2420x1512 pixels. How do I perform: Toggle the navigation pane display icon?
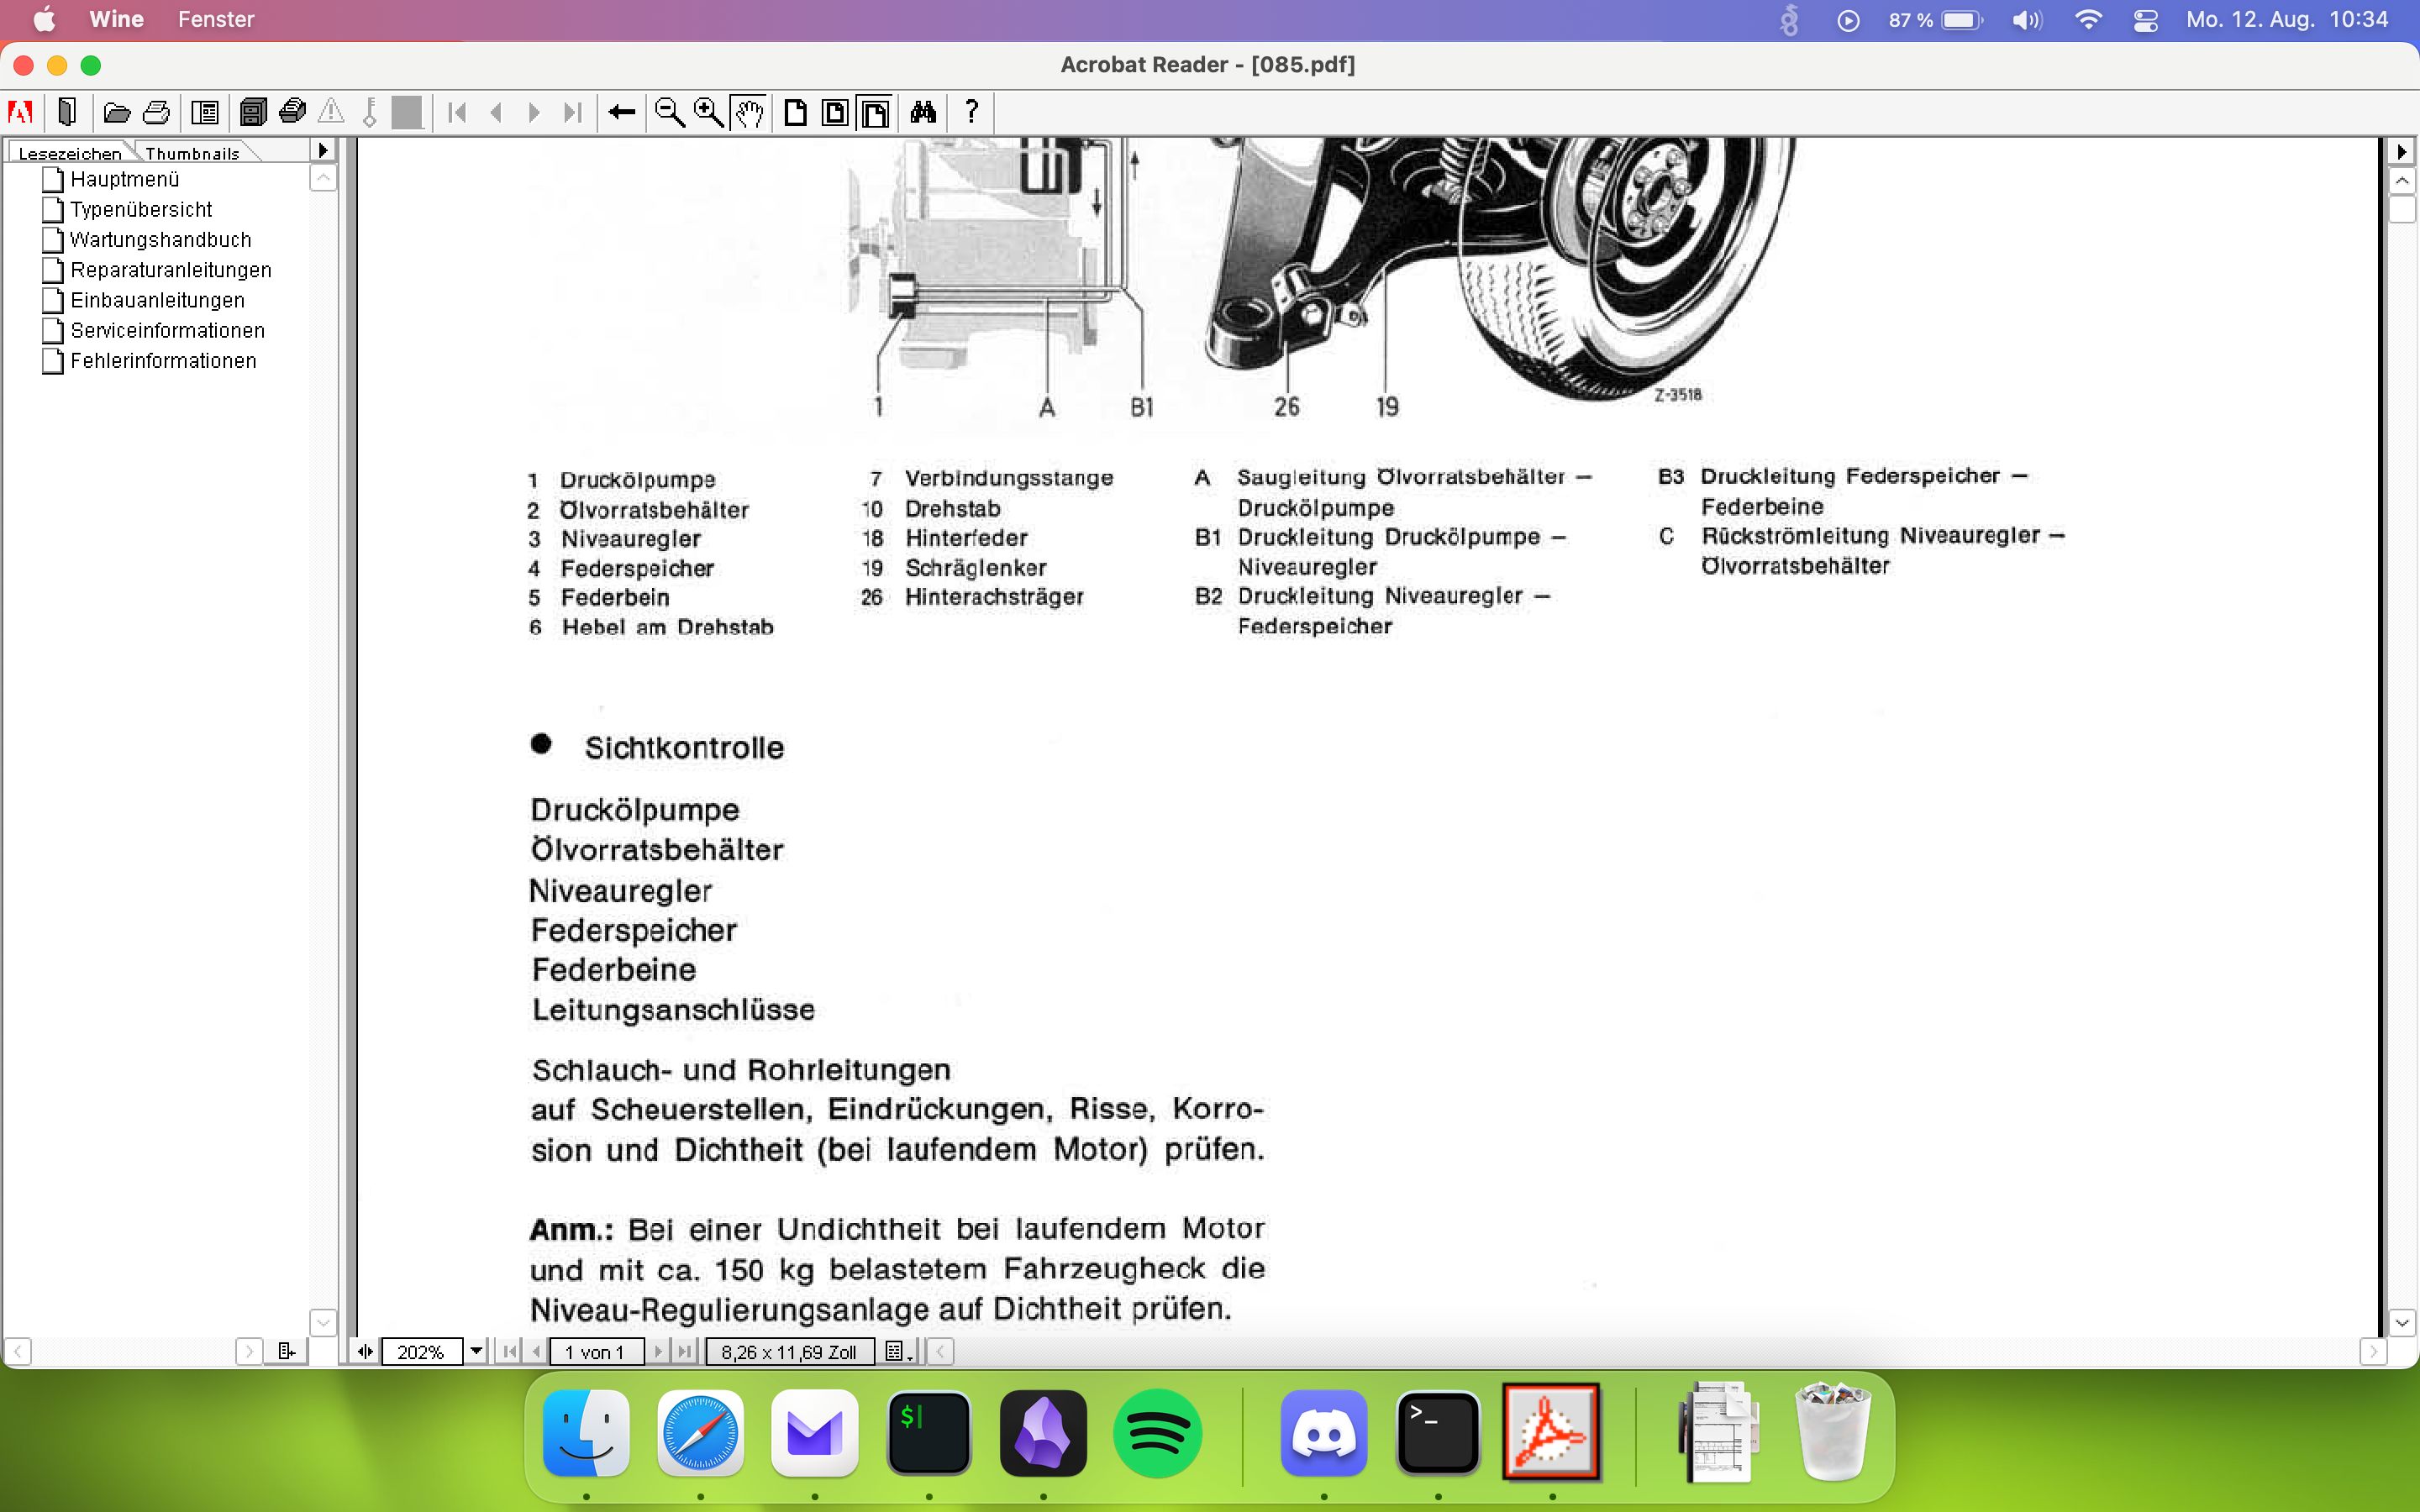point(205,112)
